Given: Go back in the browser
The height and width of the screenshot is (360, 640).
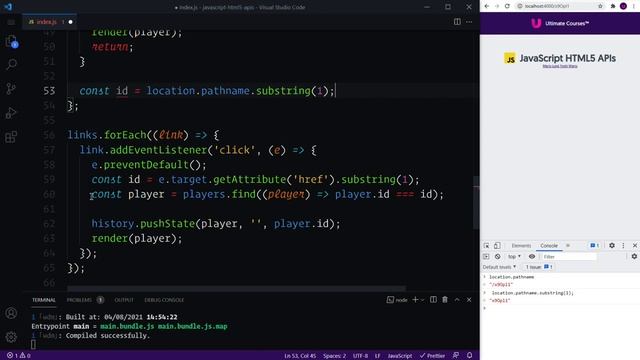Looking at the screenshot, I should click(x=487, y=6).
